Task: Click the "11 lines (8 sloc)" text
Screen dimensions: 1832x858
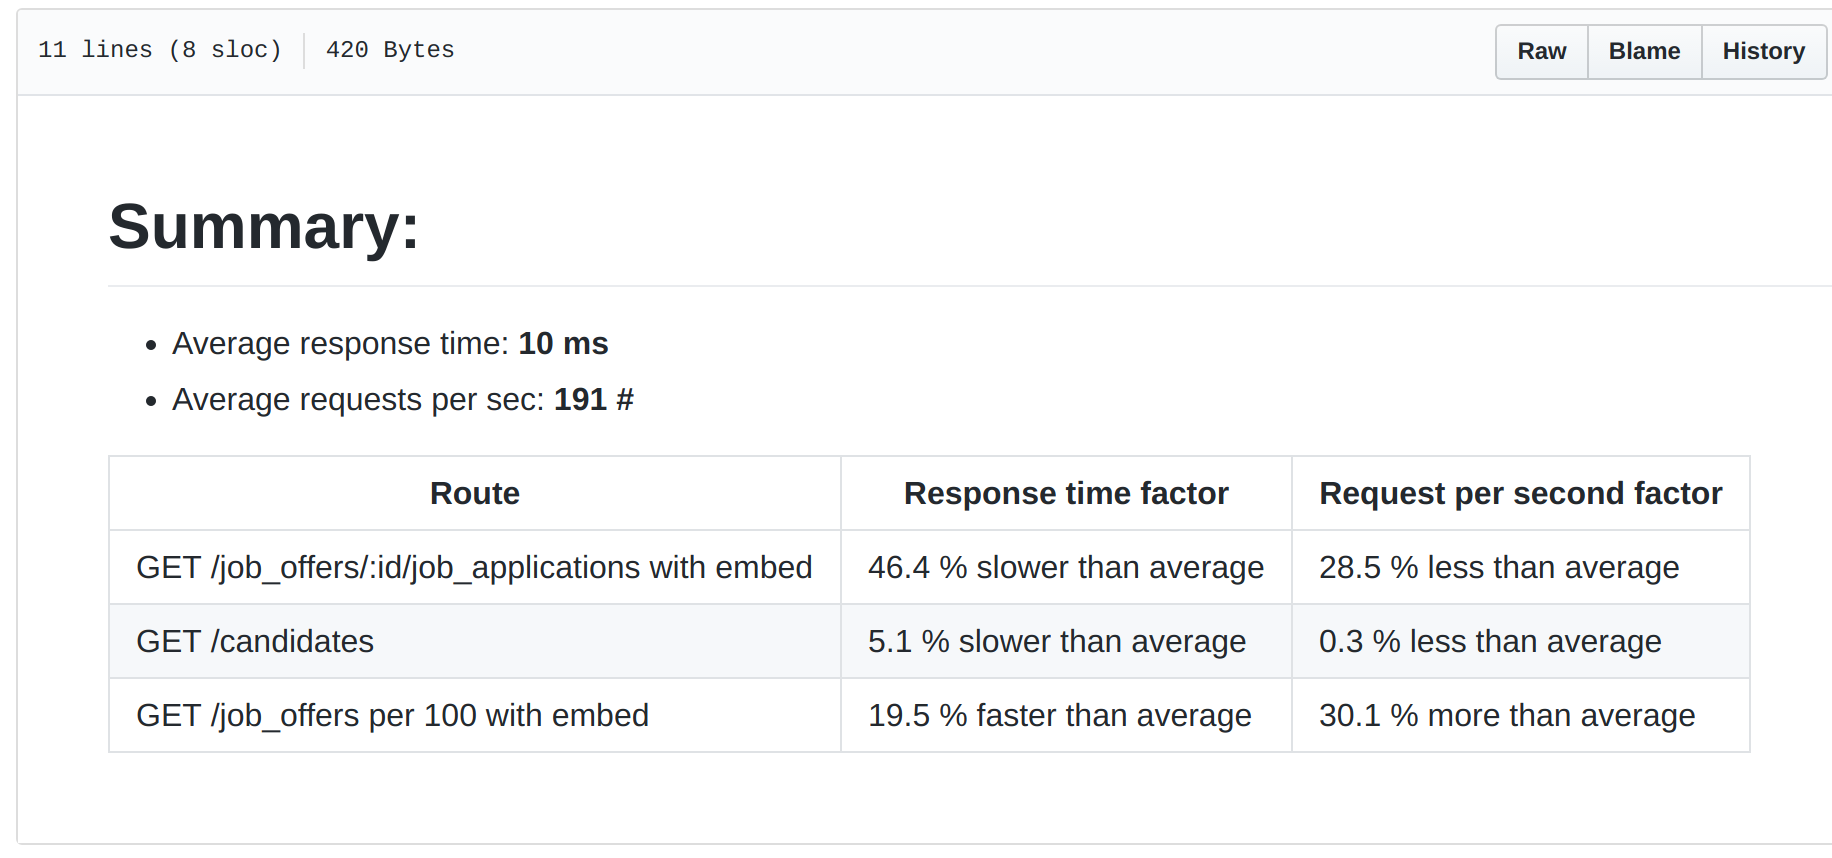Action: pyautogui.click(x=160, y=50)
